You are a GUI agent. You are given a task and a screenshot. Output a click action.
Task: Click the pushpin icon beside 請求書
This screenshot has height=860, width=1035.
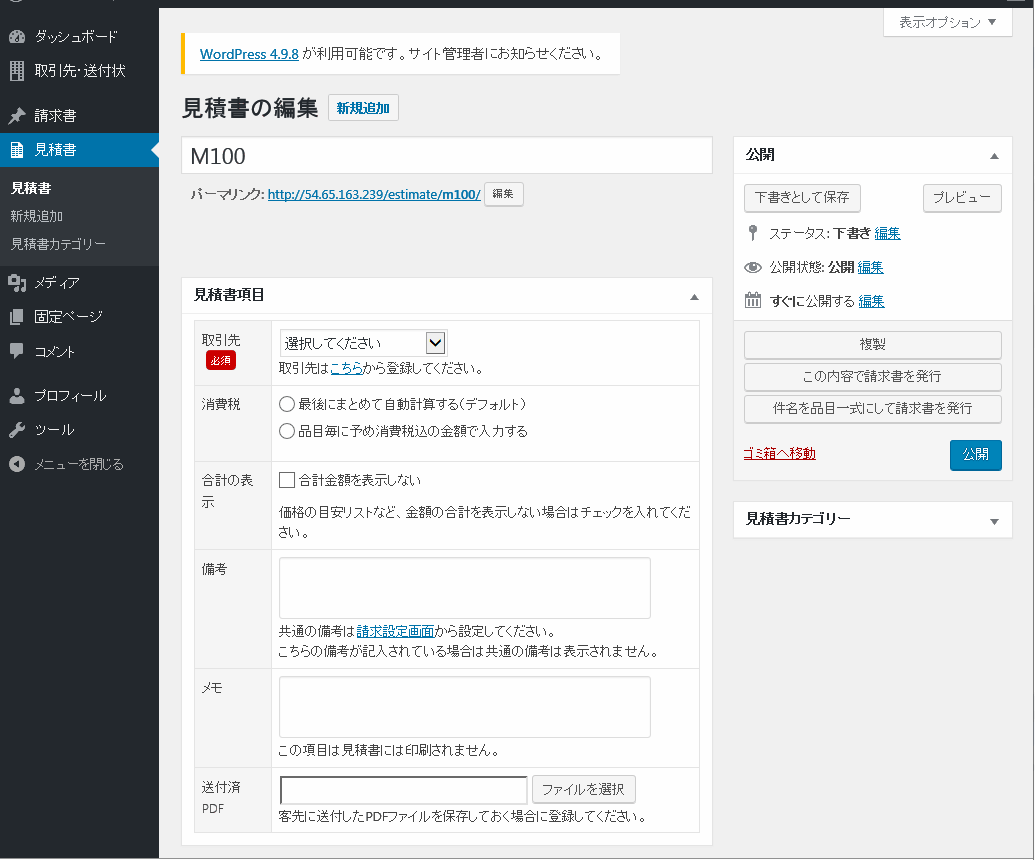tap(17, 115)
